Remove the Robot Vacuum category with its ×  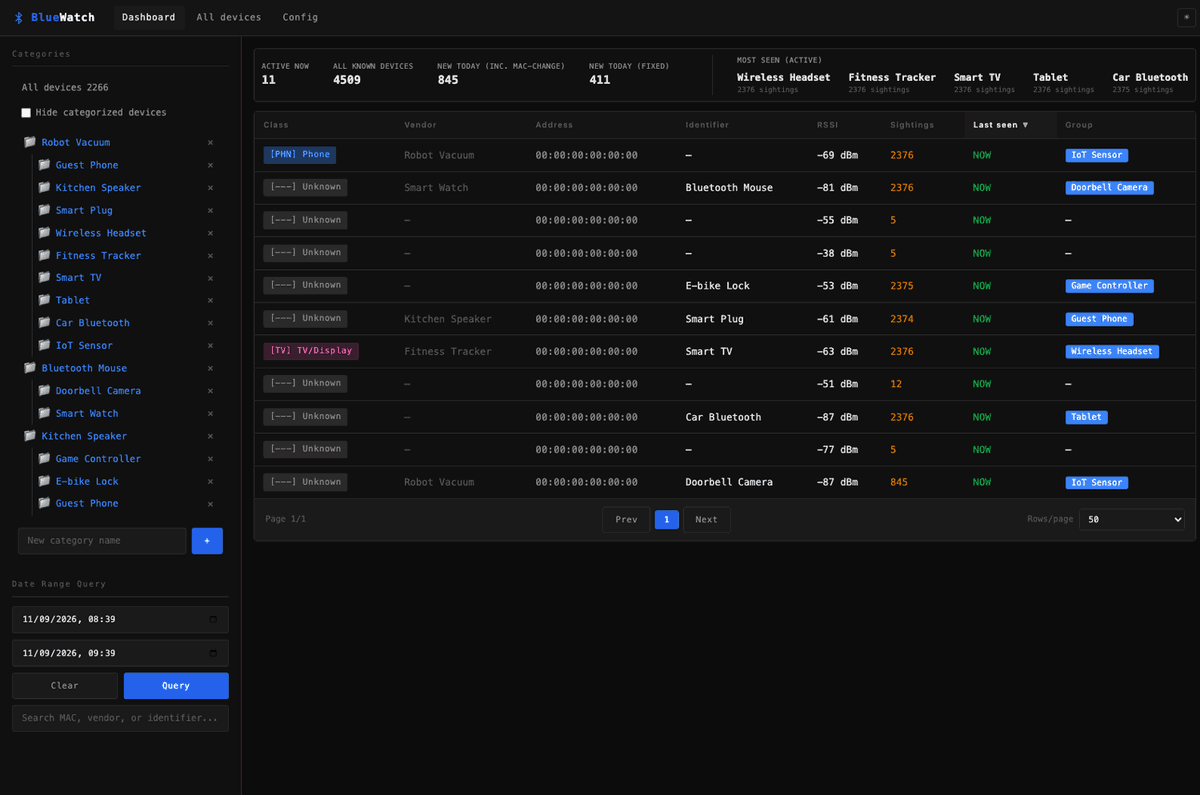210,143
